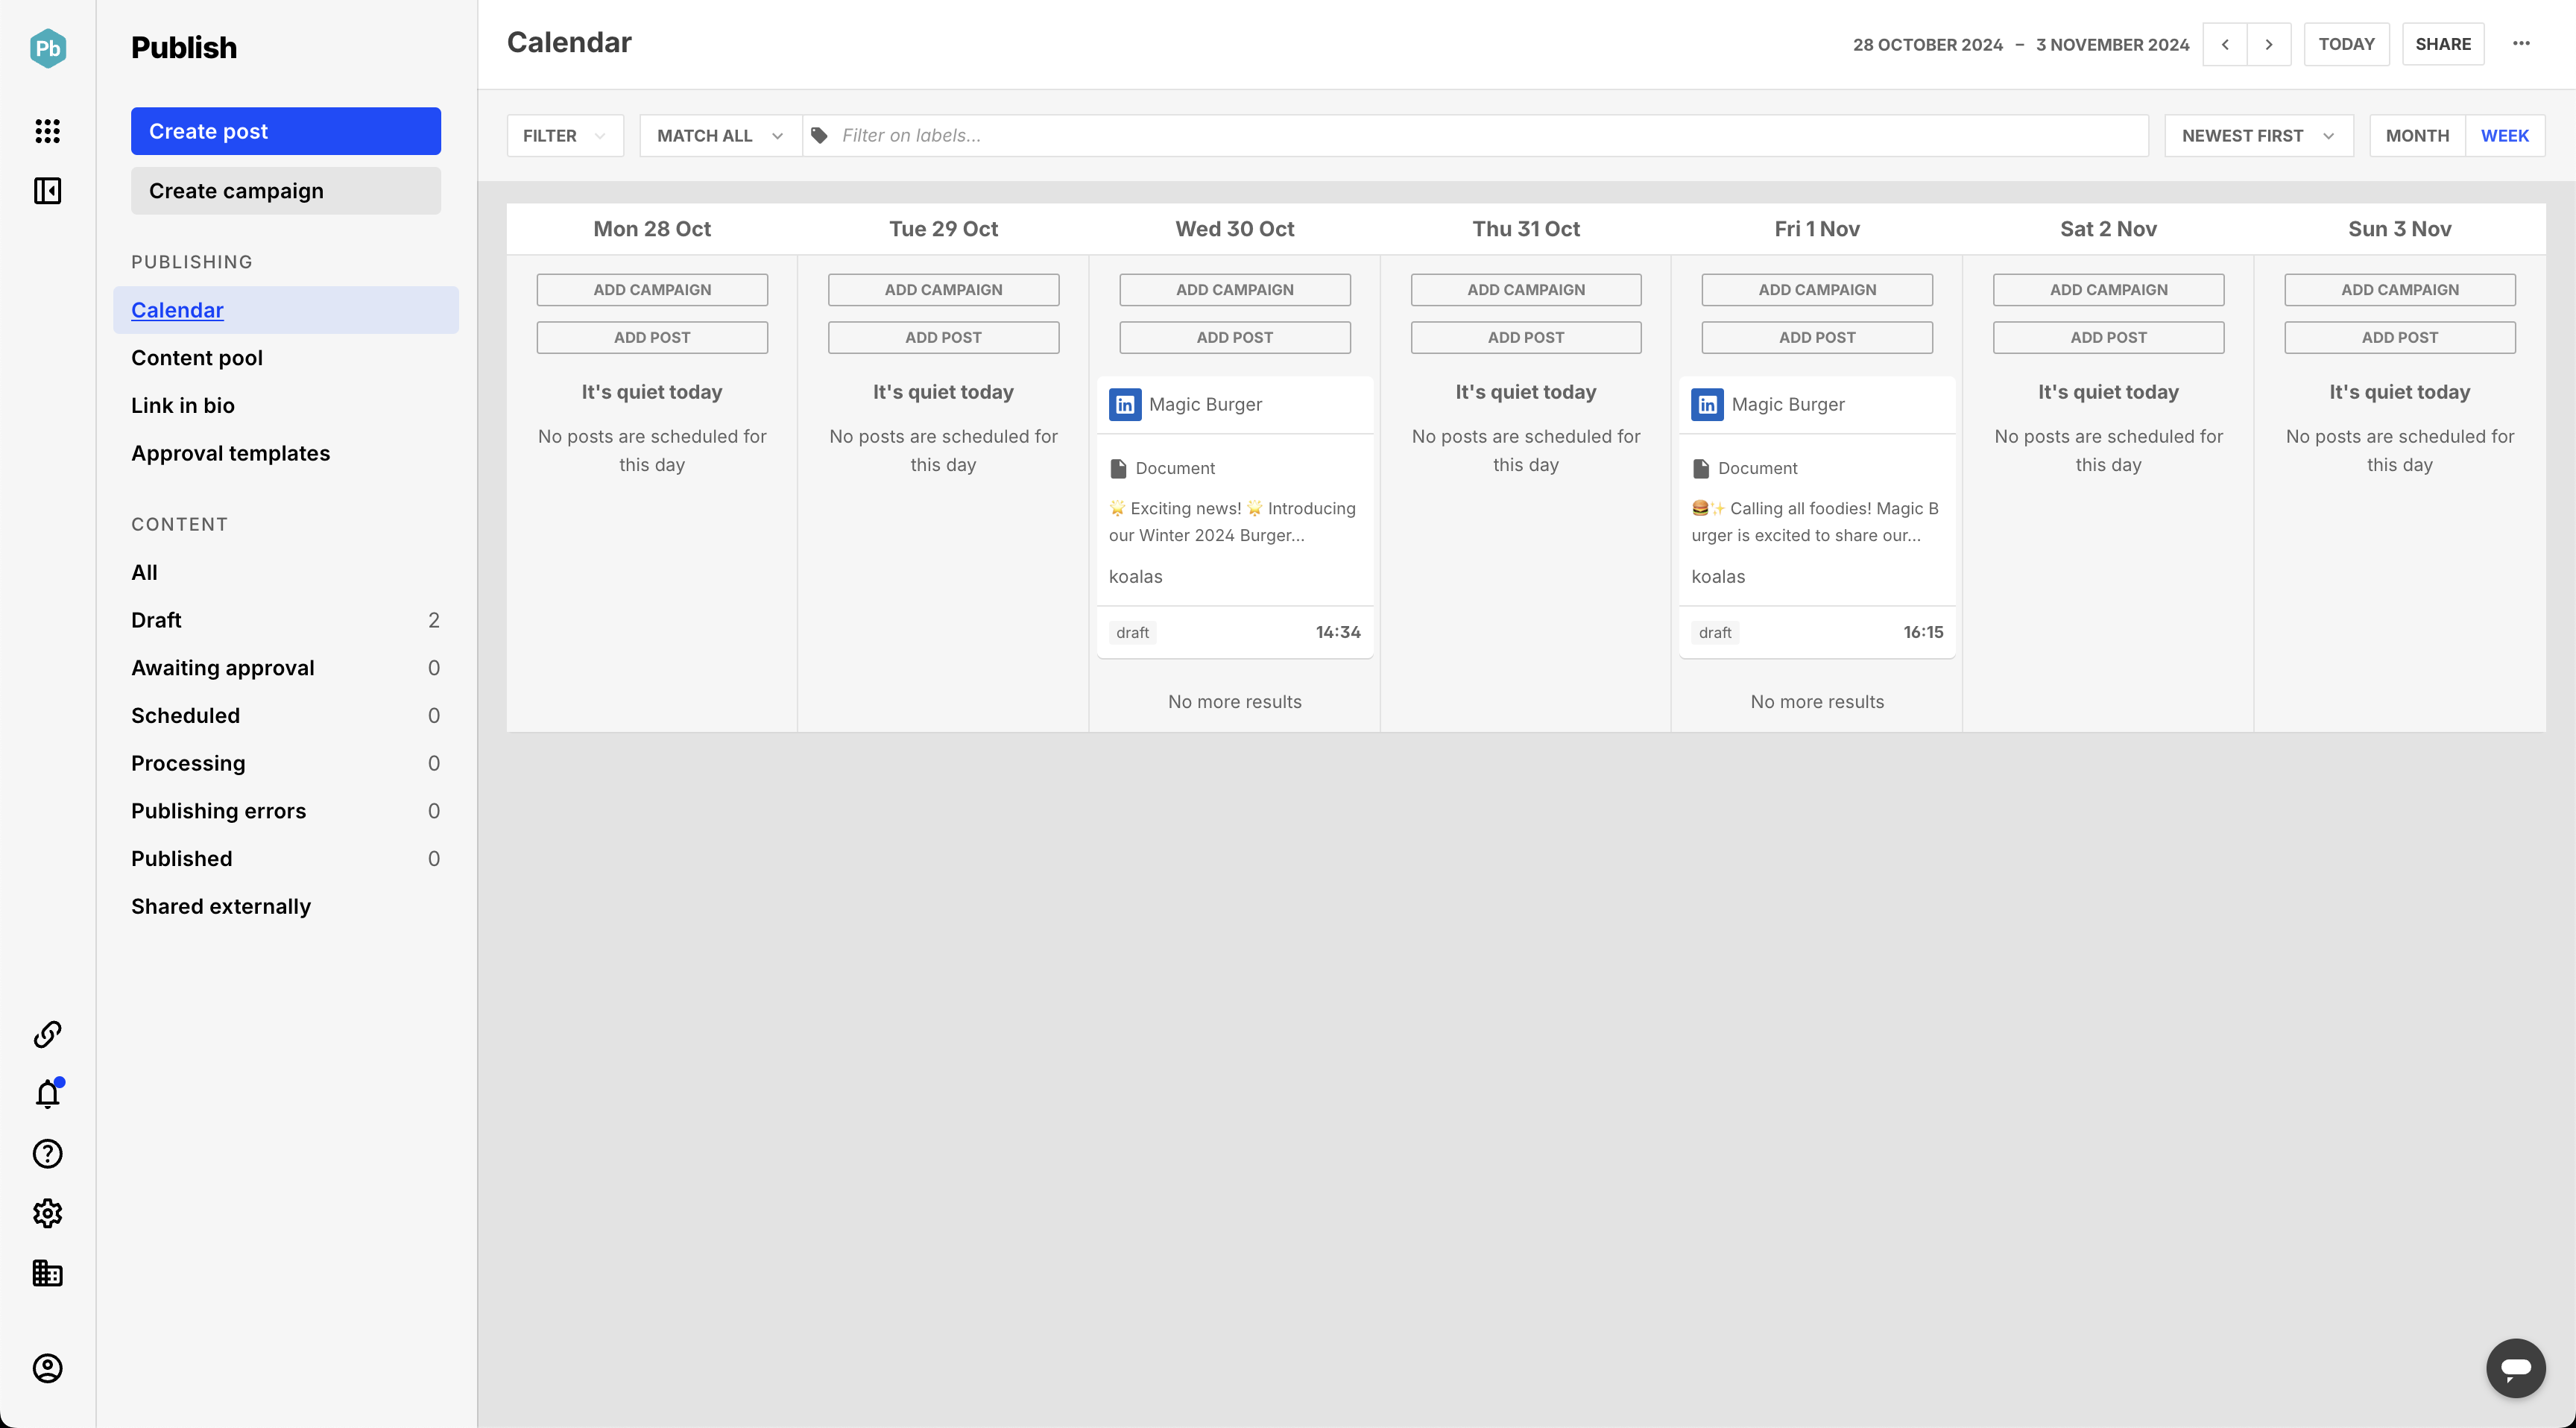This screenshot has width=2576, height=1428.
Task: Select the Calendar menu item
Action: tap(177, 309)
